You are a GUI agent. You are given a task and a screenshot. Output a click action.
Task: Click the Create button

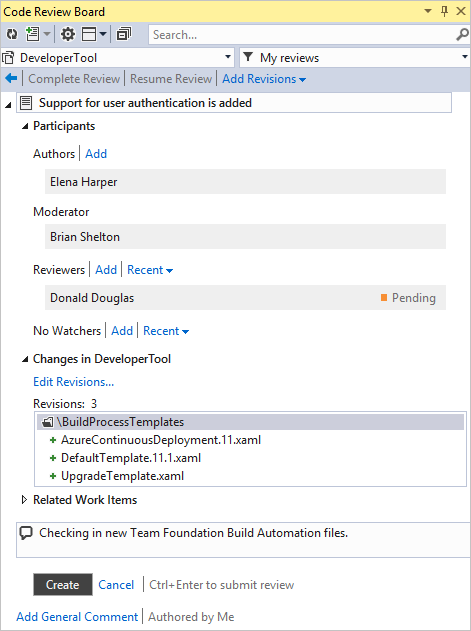coord(63,584)
